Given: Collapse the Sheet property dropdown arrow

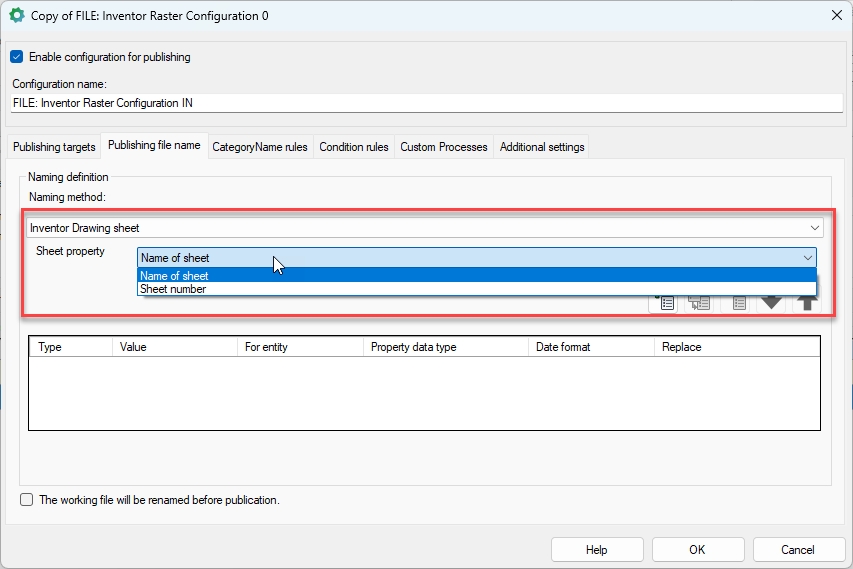Looking at the screenshot, I should (807, 258).
